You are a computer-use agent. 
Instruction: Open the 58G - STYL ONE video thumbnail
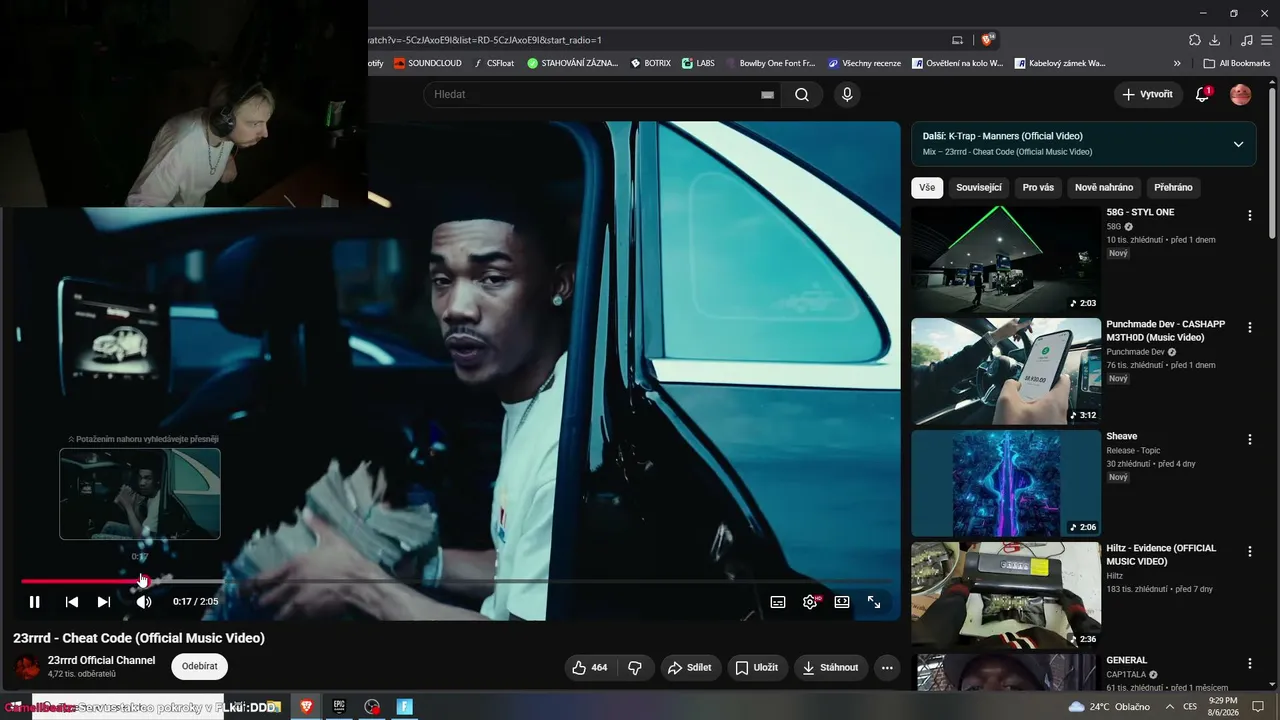click(1006, 259)
